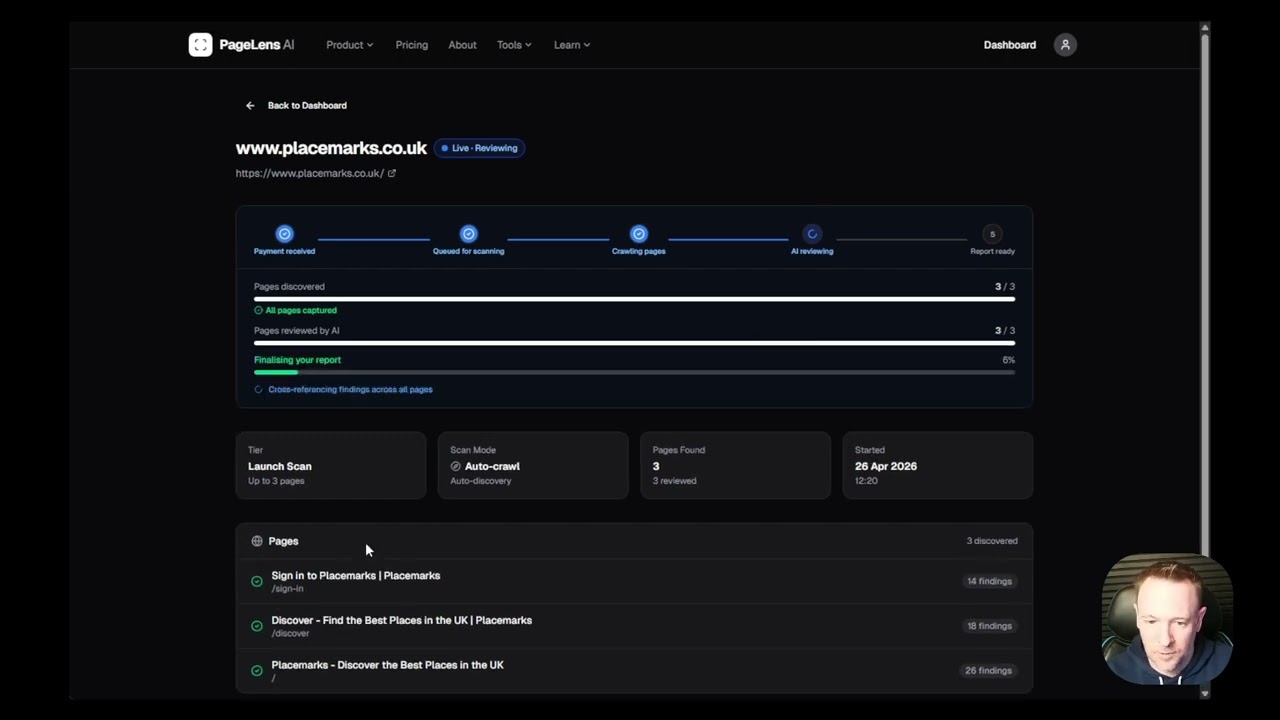This screenshot has height=720, width=1280.
Task: Click the Pages reviewed by AI progress bar
Action: tap(634, 343)
